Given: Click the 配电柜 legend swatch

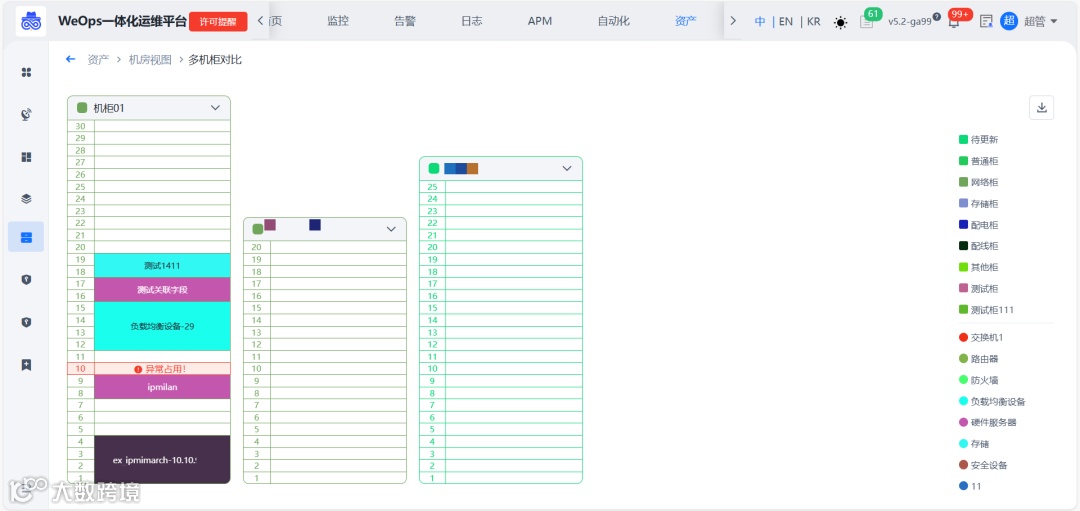Looking at the screenshot, I should click(x=963, y=225).
